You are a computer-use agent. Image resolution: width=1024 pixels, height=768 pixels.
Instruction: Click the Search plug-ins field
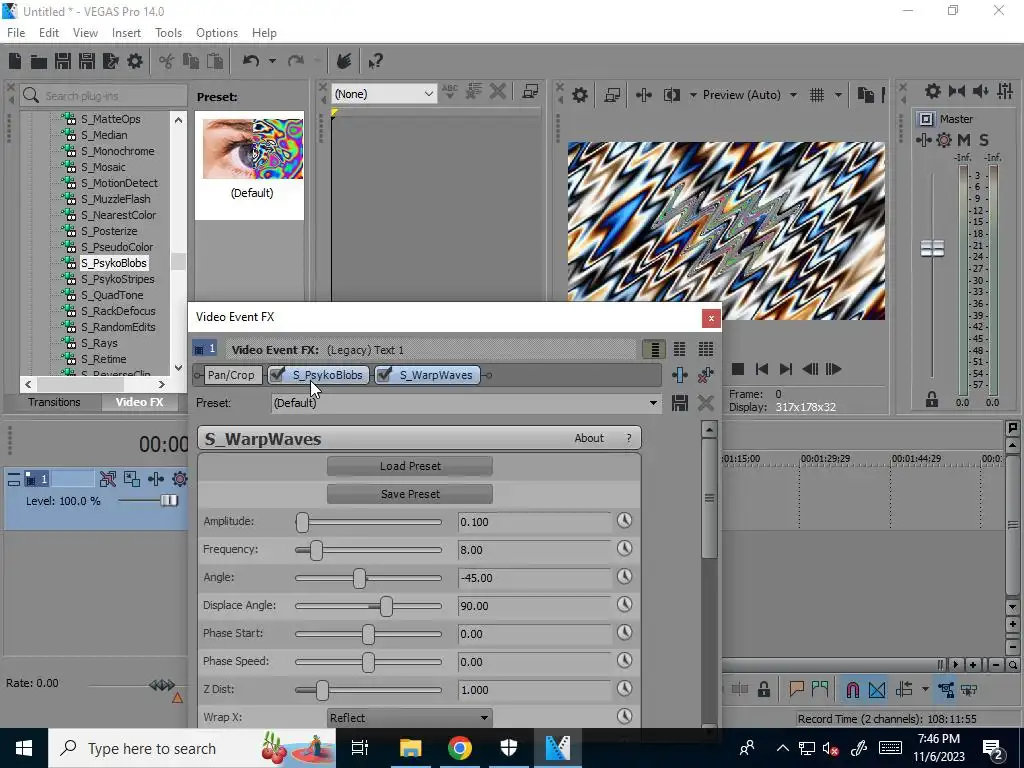[103, 95]
